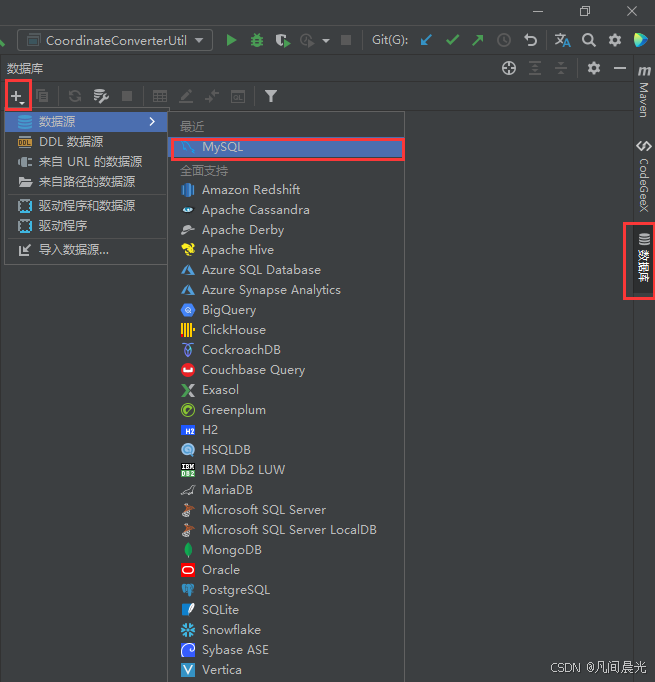Open data source properties wrench icon
This screenshot has width=655, height=682.
coord(101,96)
